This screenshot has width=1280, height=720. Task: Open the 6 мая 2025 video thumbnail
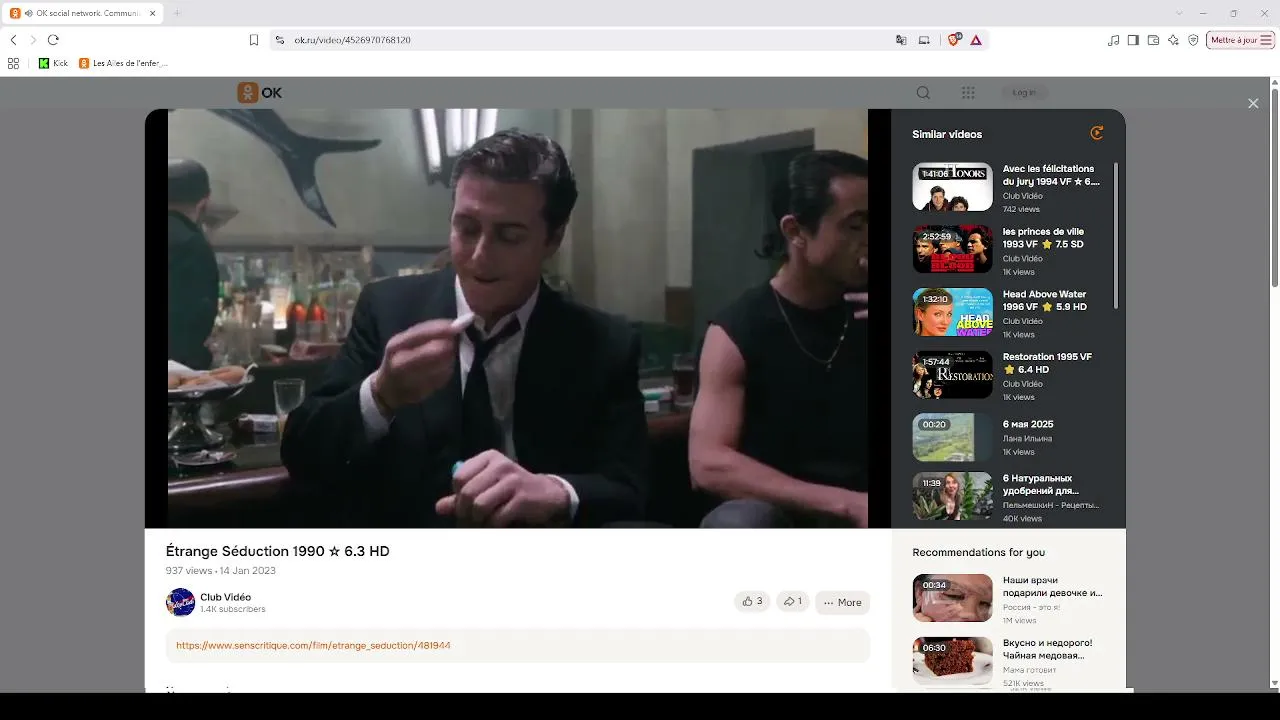coord(952,437)
